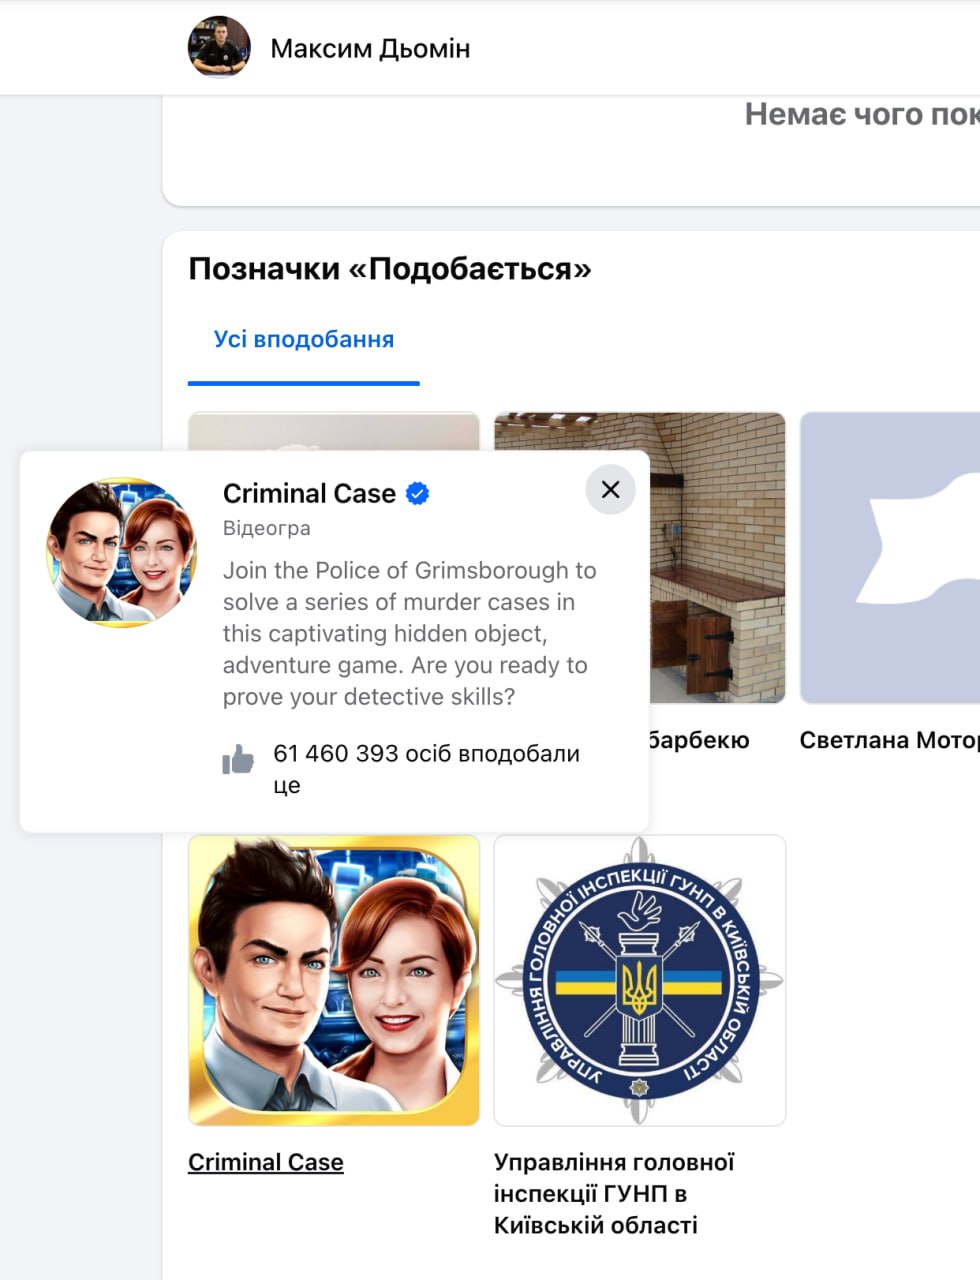This screenshot has width=980, height=1280.
Task: Click the Позначки «Подобається» section heading
Action: 390,269
